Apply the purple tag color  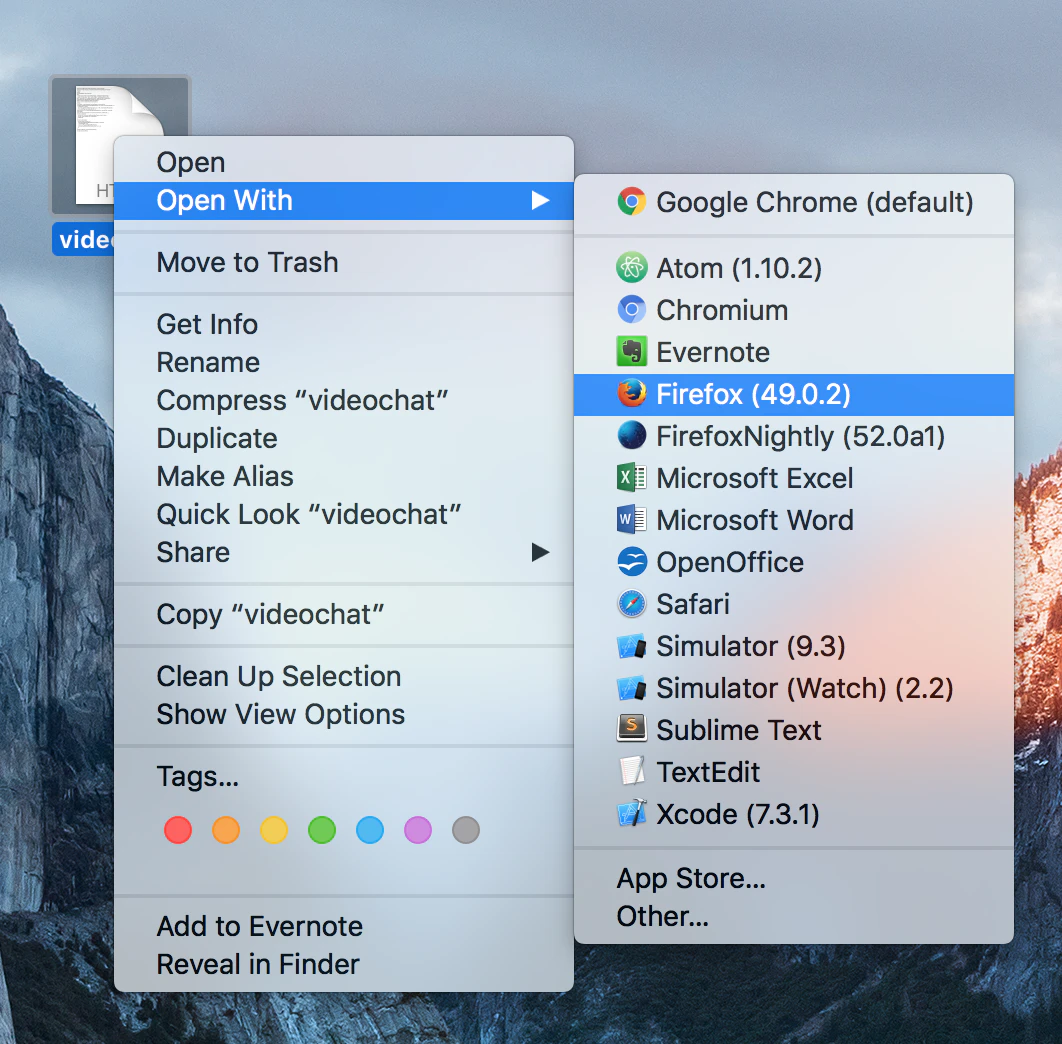[418, 830]
